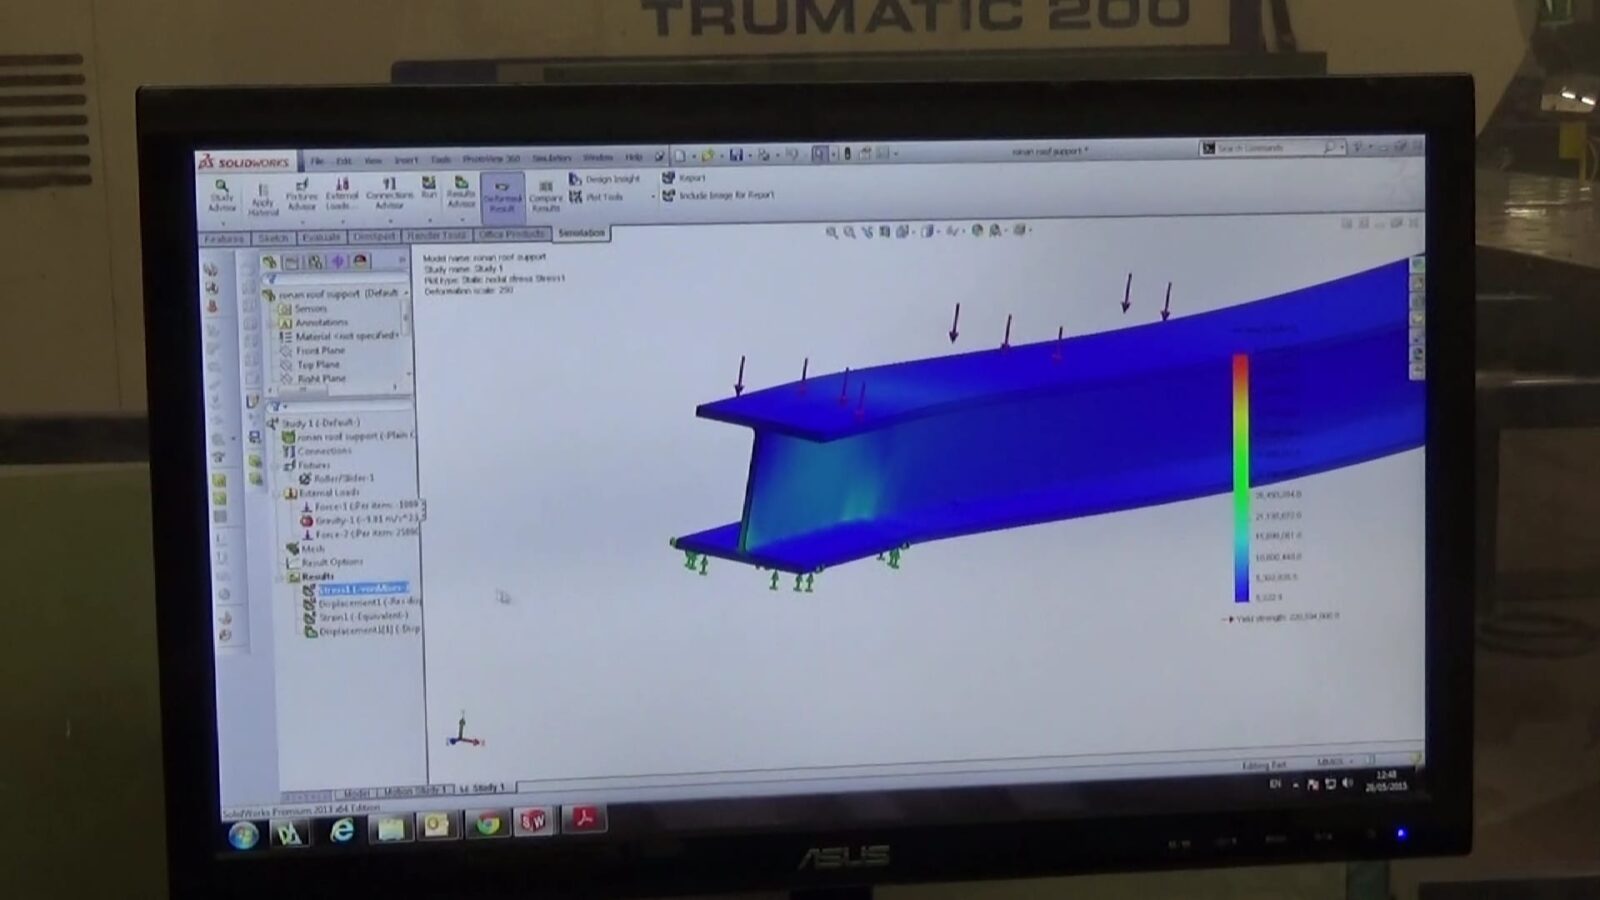Open the DisplayManager tab

(361, 261)
